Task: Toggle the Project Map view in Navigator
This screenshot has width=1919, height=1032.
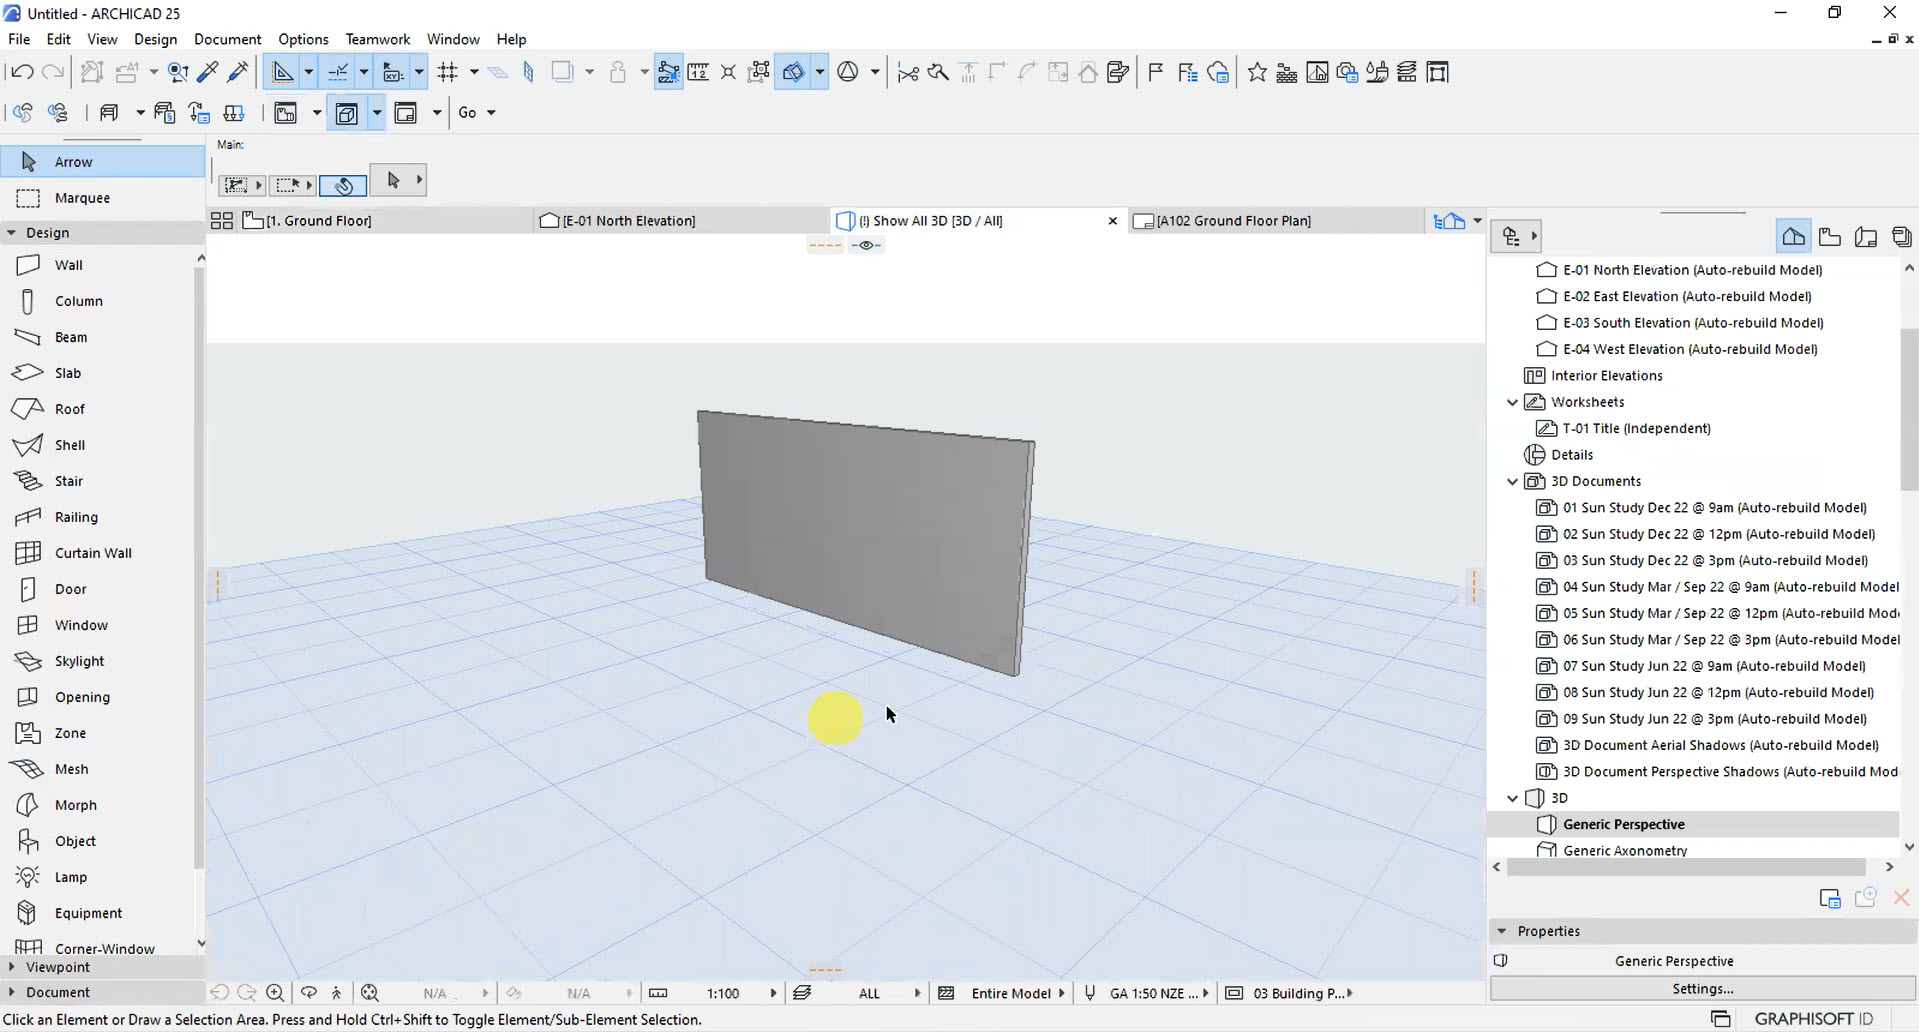Action: coord(1793,237)
